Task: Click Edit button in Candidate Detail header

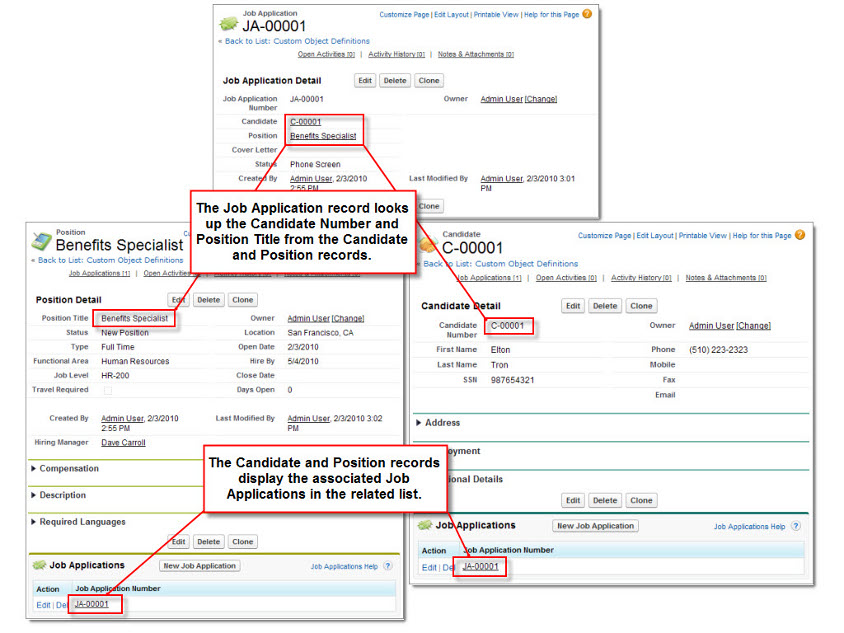Action: 573,306
